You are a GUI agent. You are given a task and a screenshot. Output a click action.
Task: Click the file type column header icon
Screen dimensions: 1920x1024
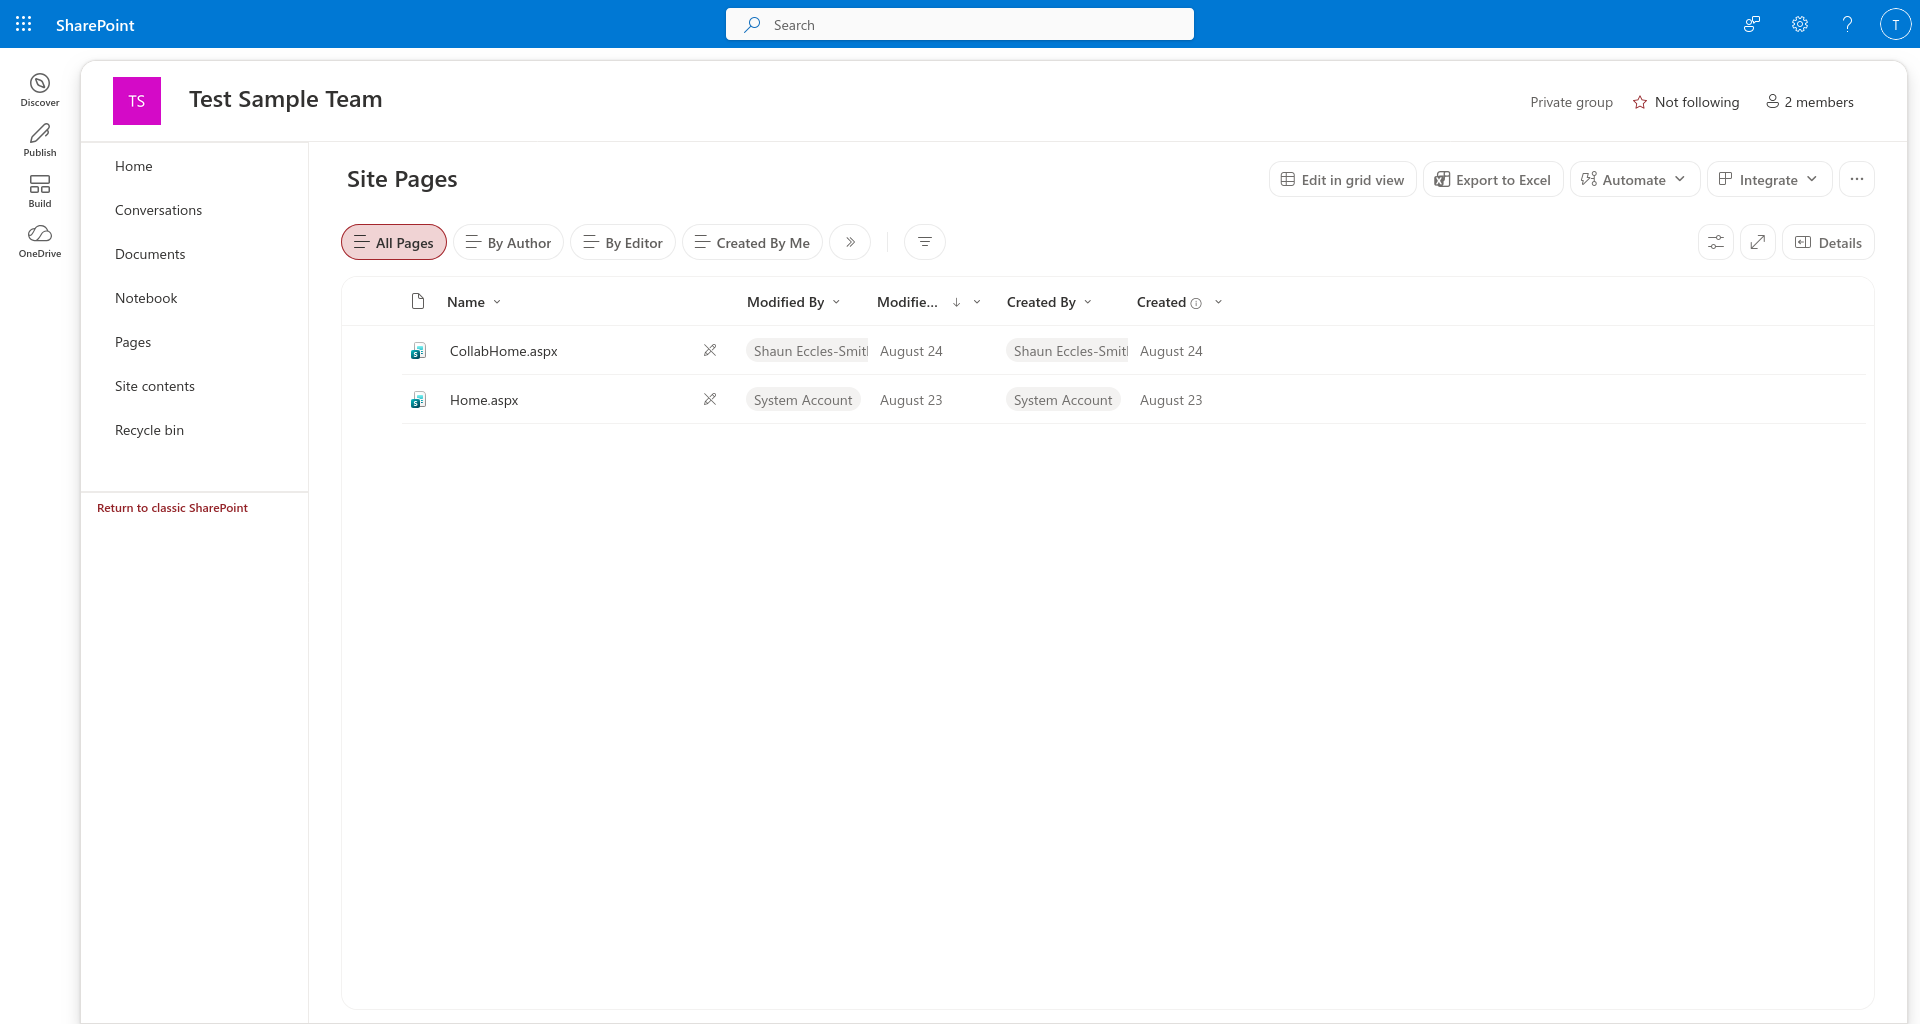[418, 302]
